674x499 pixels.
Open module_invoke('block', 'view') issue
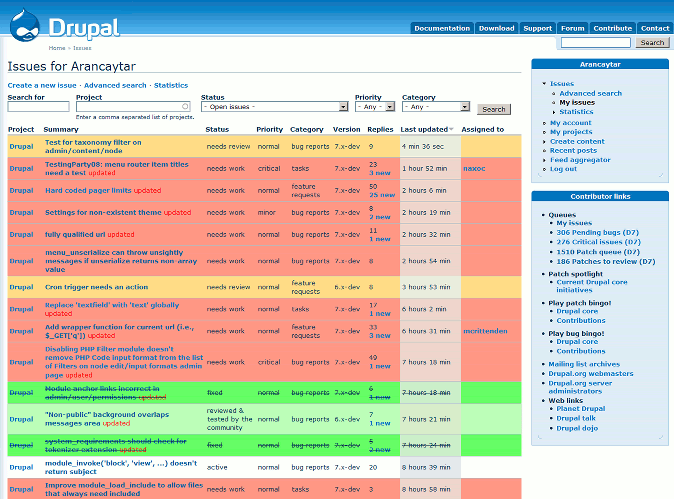tap(121, 467)
